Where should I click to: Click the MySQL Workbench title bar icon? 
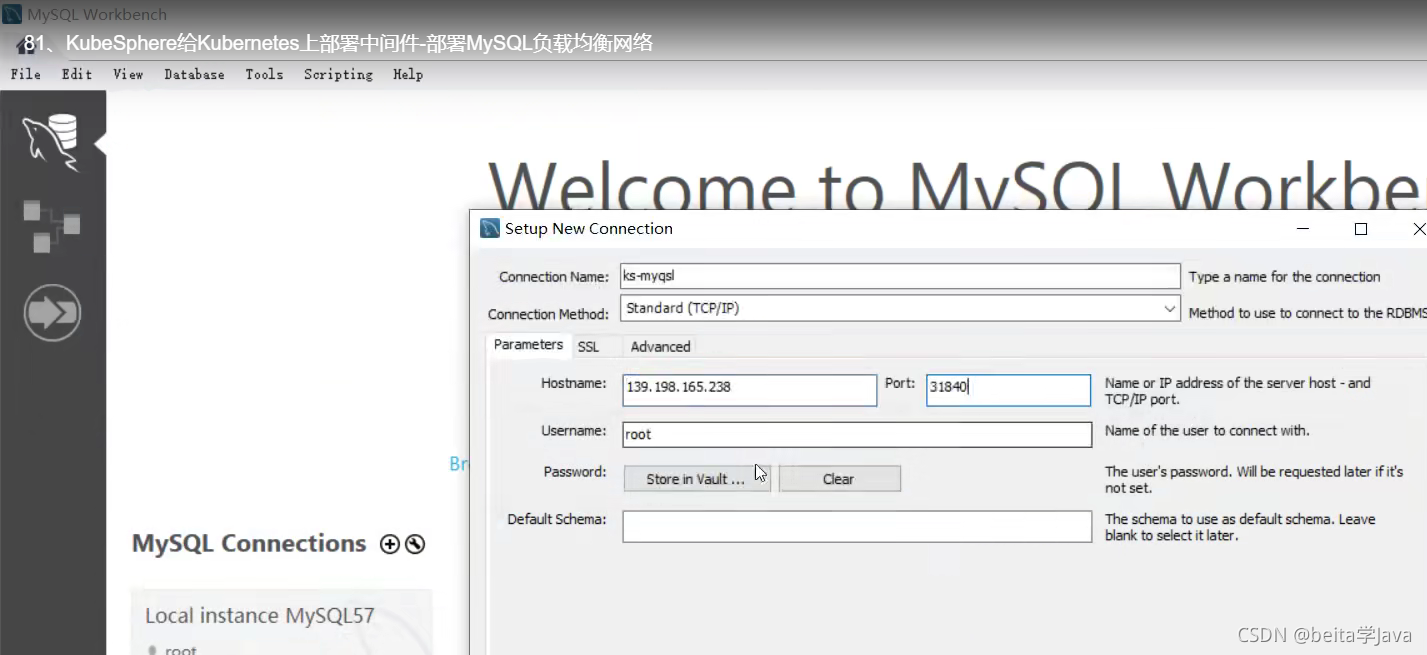(x=12, y=14)
